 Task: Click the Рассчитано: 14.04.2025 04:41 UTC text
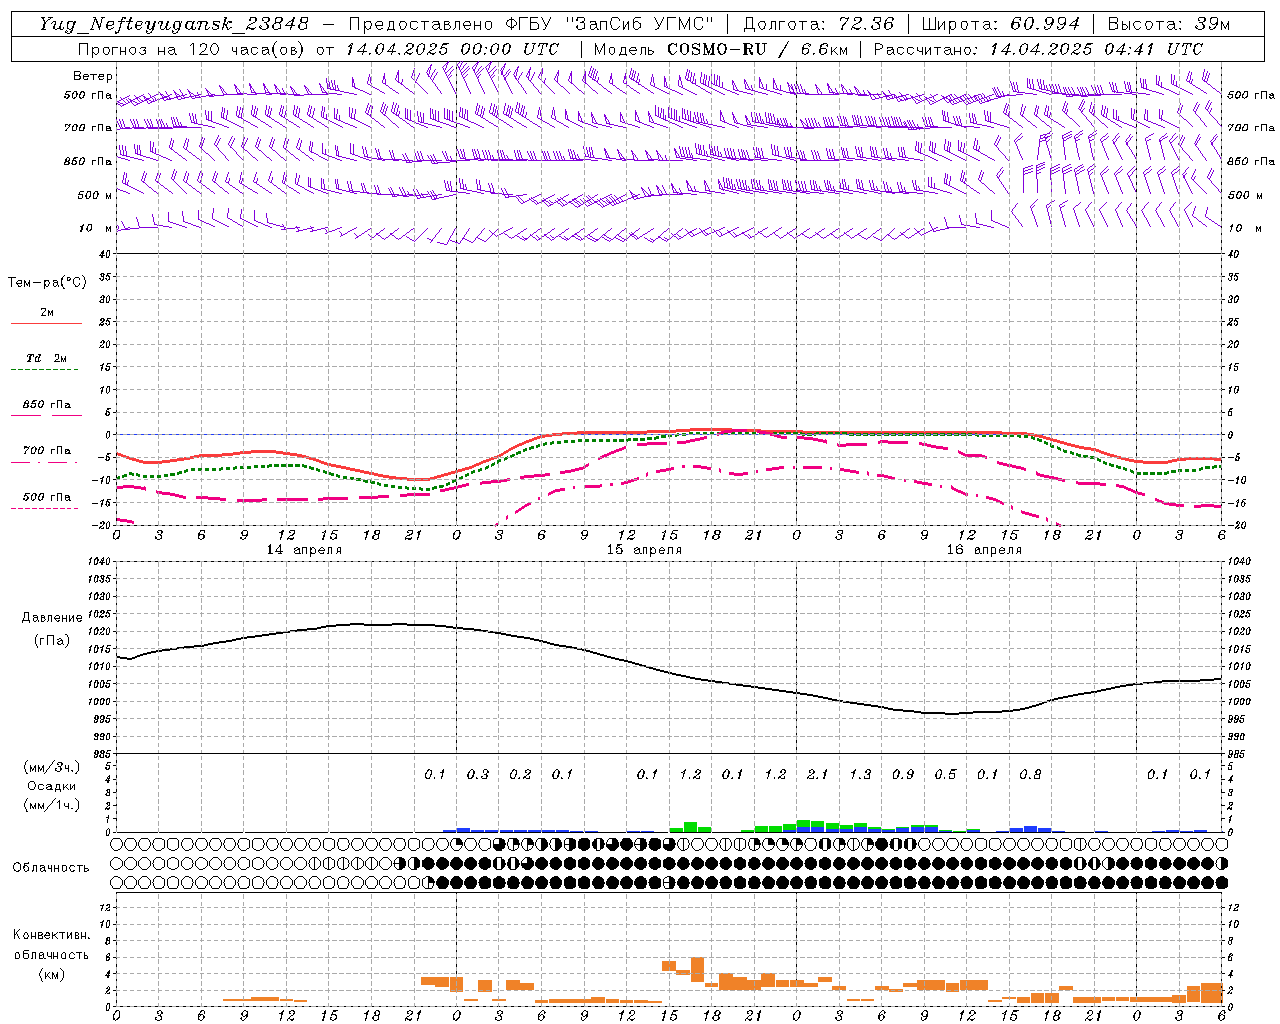[x=1038, y=49]
